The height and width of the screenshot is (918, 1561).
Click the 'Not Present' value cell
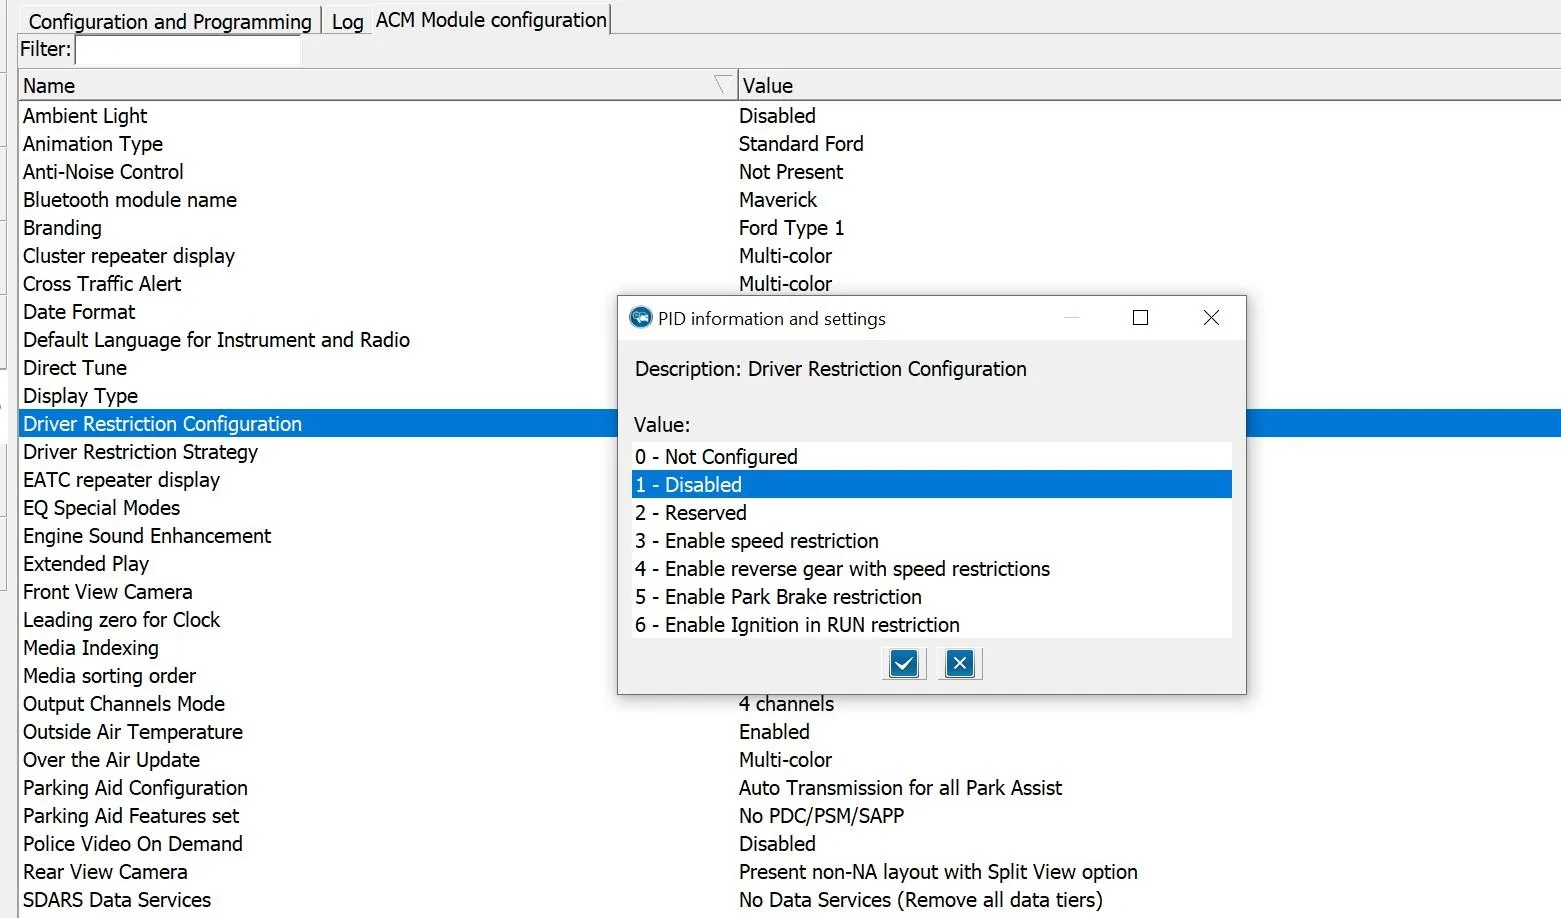point(791,172)
